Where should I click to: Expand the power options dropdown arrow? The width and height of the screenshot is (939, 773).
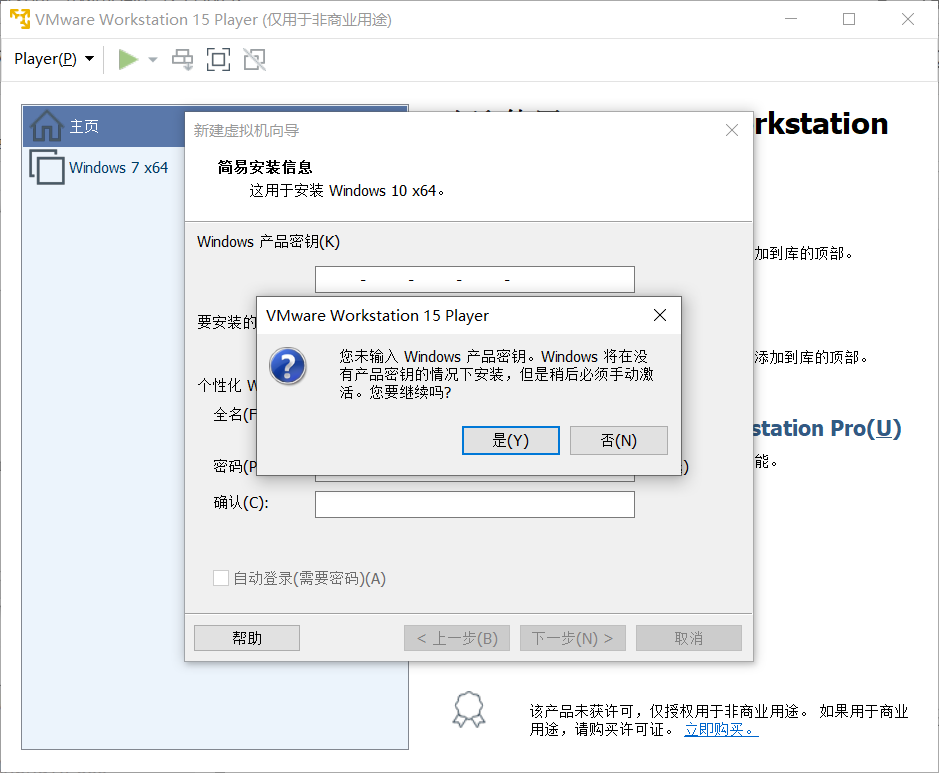point(153,59)
